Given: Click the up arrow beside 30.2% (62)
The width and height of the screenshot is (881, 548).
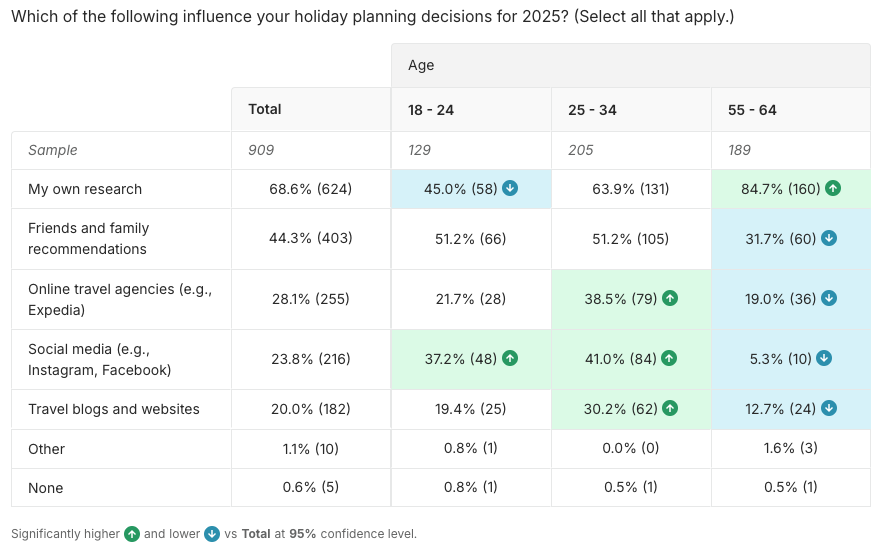Looking at the screenshot, I should [x=670, y=408].
